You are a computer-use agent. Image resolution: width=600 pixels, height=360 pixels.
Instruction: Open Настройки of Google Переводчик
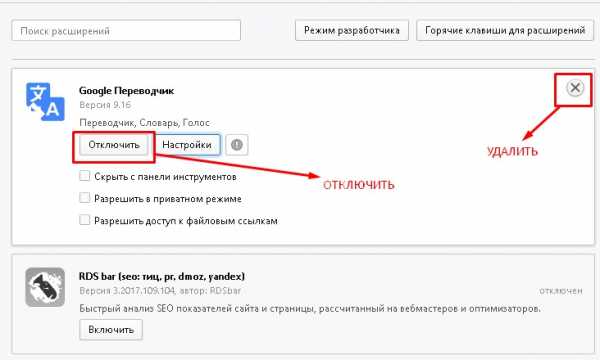tap(187, 145)
